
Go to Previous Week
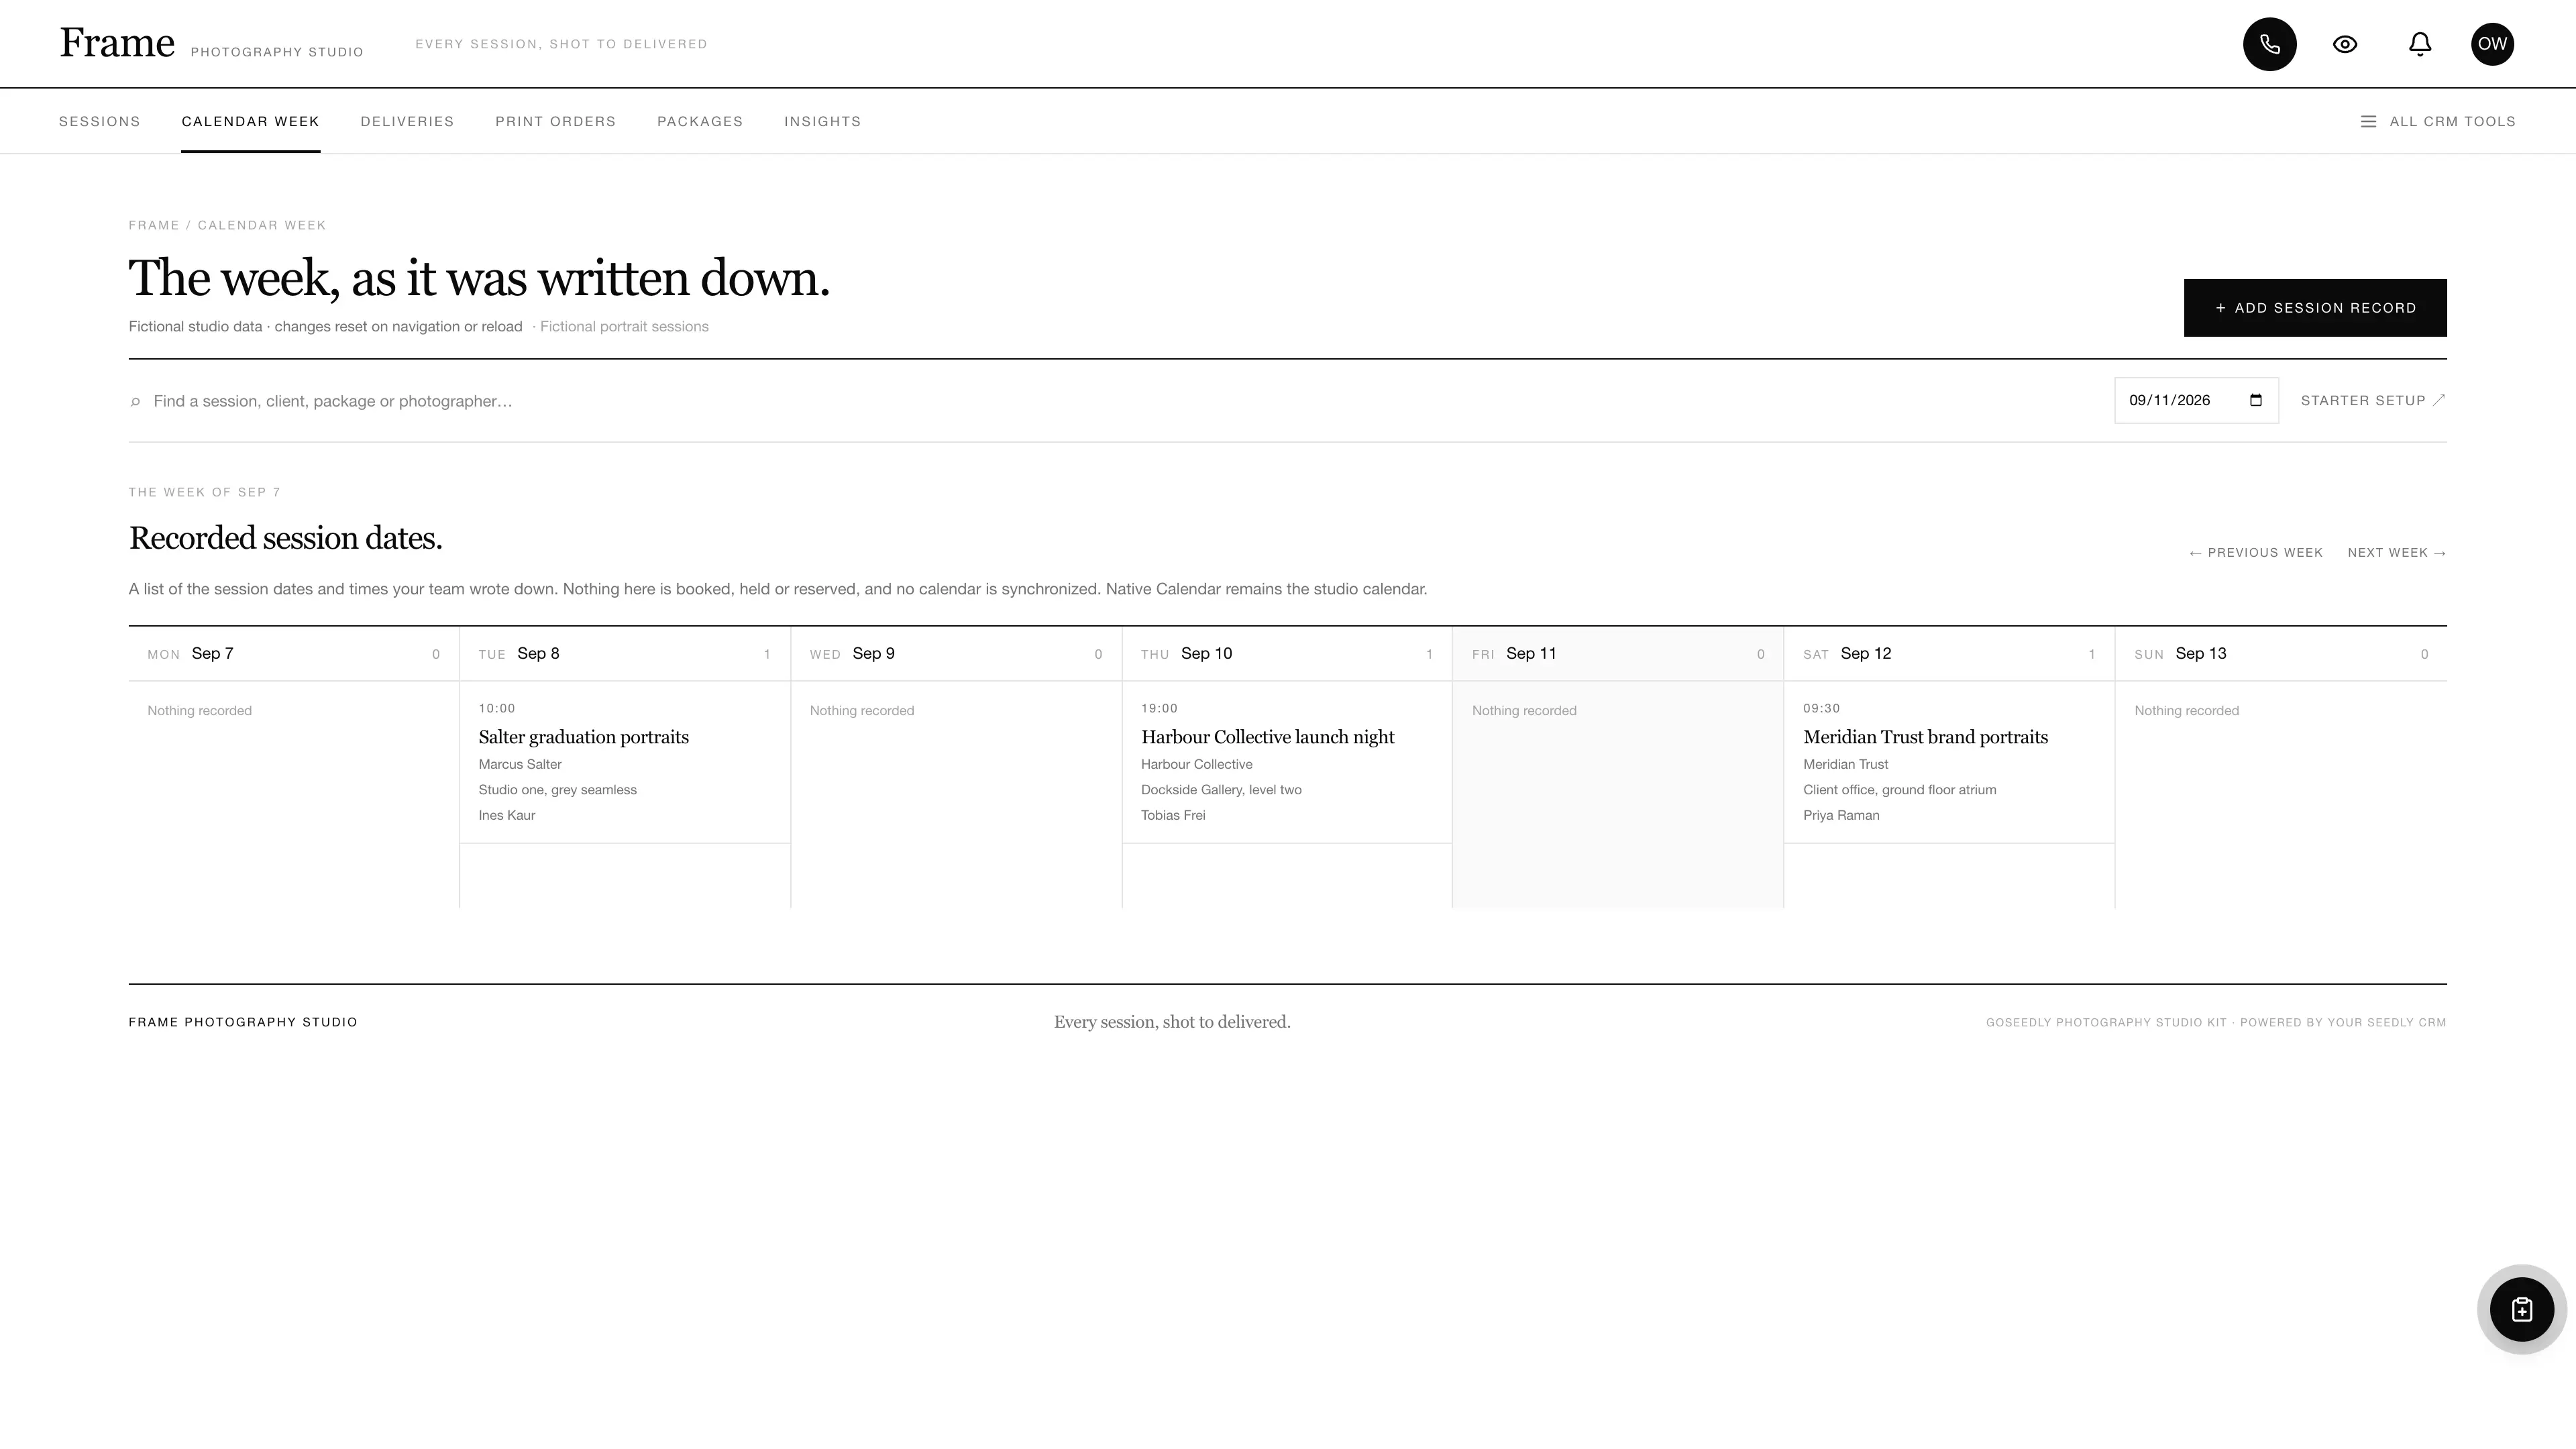[x=2255, y=553]
